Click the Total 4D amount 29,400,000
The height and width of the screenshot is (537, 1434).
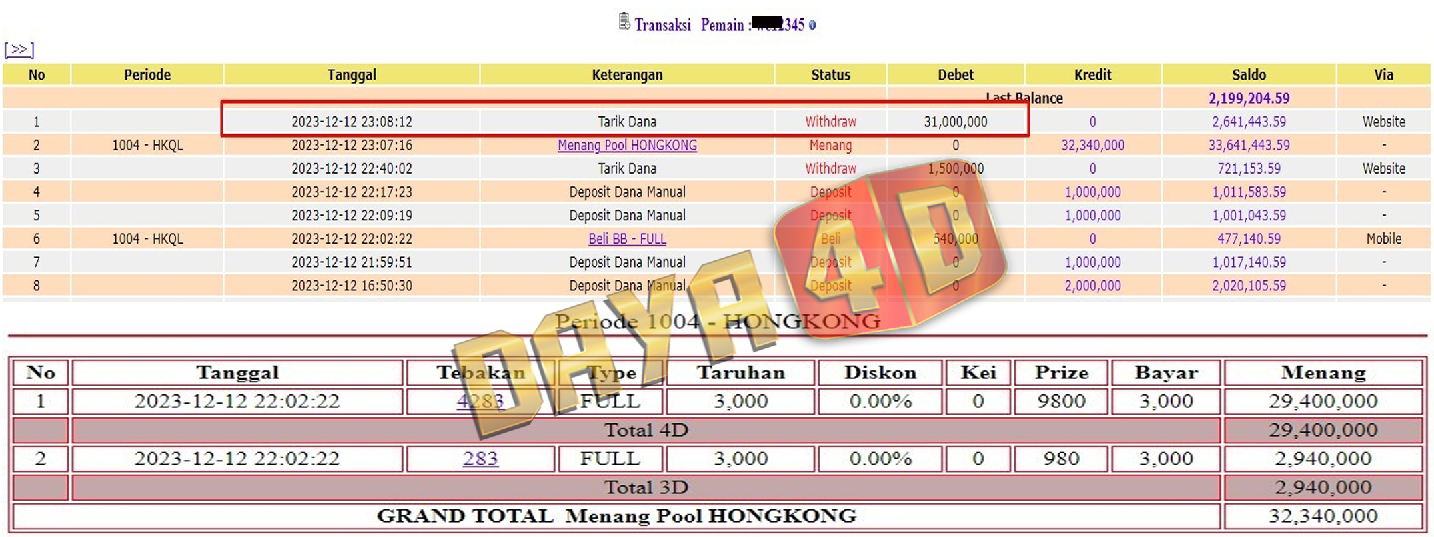point(1322,430)
